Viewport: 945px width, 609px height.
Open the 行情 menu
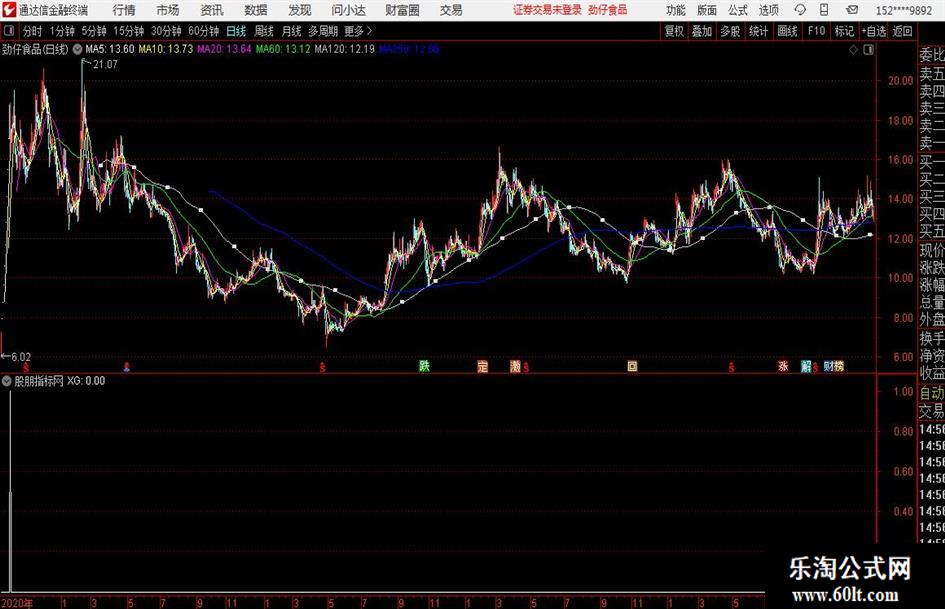click(124, 10)
